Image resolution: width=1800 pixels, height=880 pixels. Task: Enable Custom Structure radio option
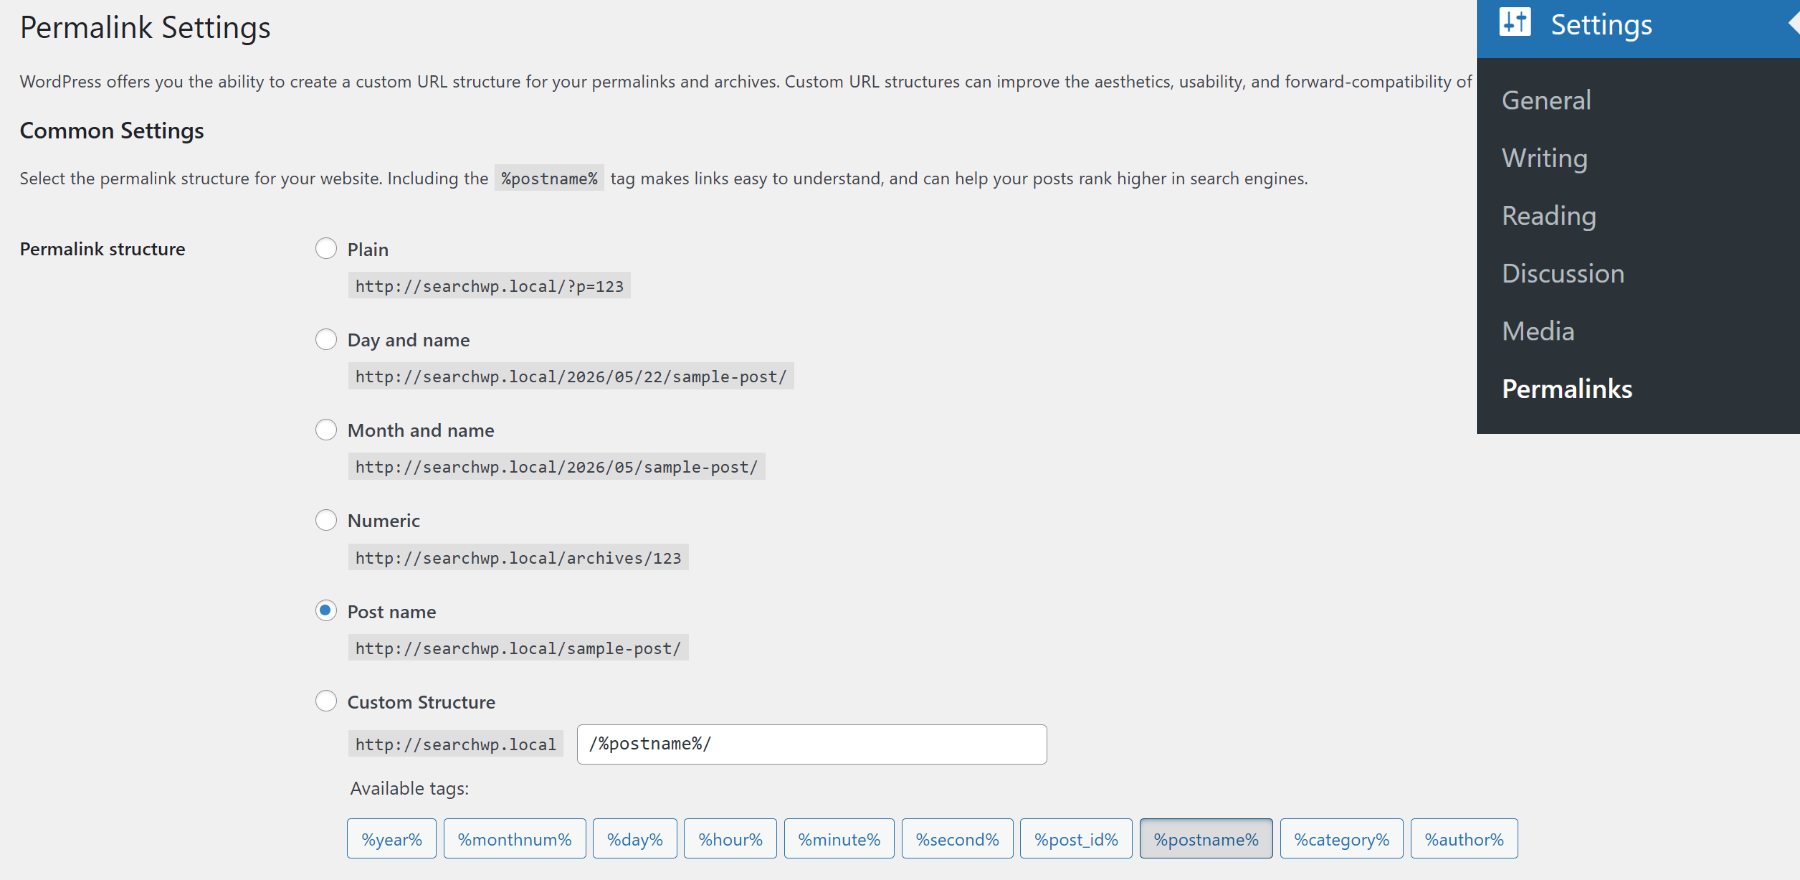click(326, 701)
